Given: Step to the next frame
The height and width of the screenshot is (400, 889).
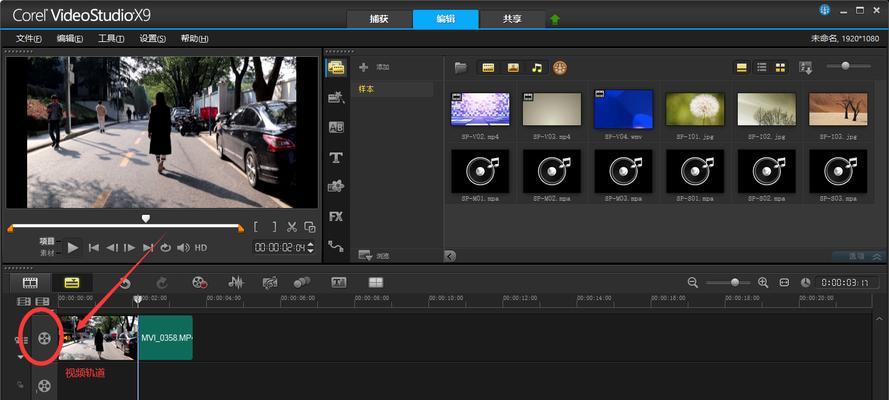Looking at the screenshot, I should (130, 248).
